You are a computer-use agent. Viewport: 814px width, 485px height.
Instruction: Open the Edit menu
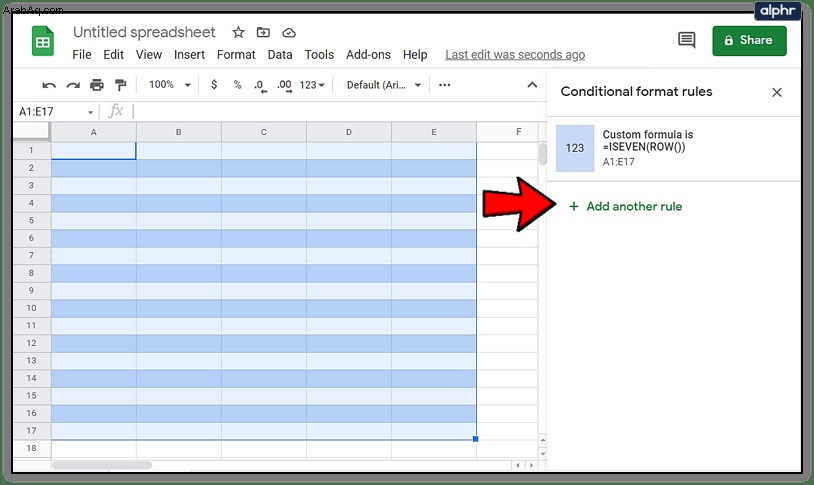(x=113, y=55)
